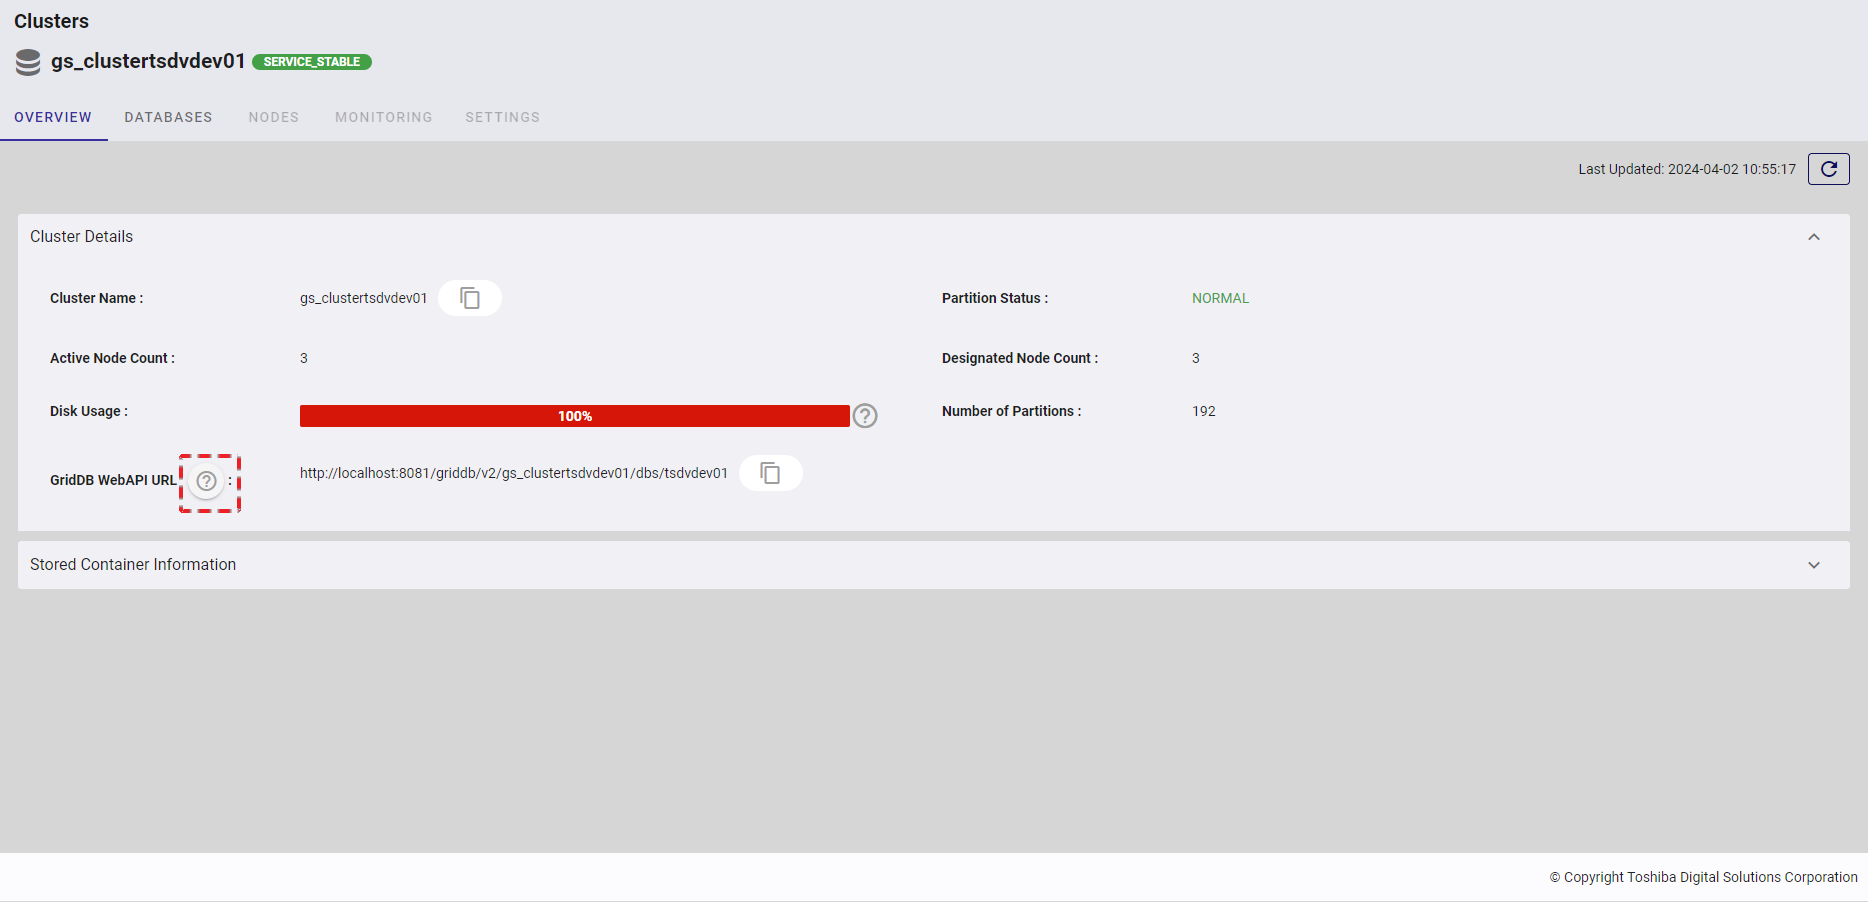Screen dimensions: 1868x902
Task: Navigate back using the Clusters heading
Action: [x=51, y=20]
